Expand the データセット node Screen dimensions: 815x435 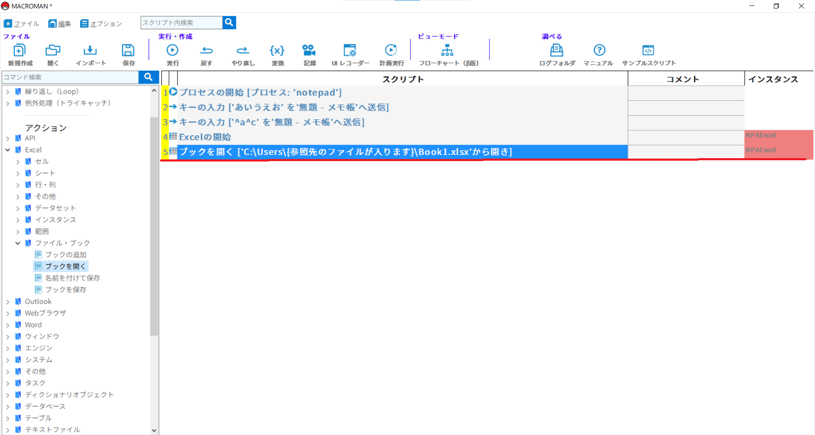coord(18,208)
